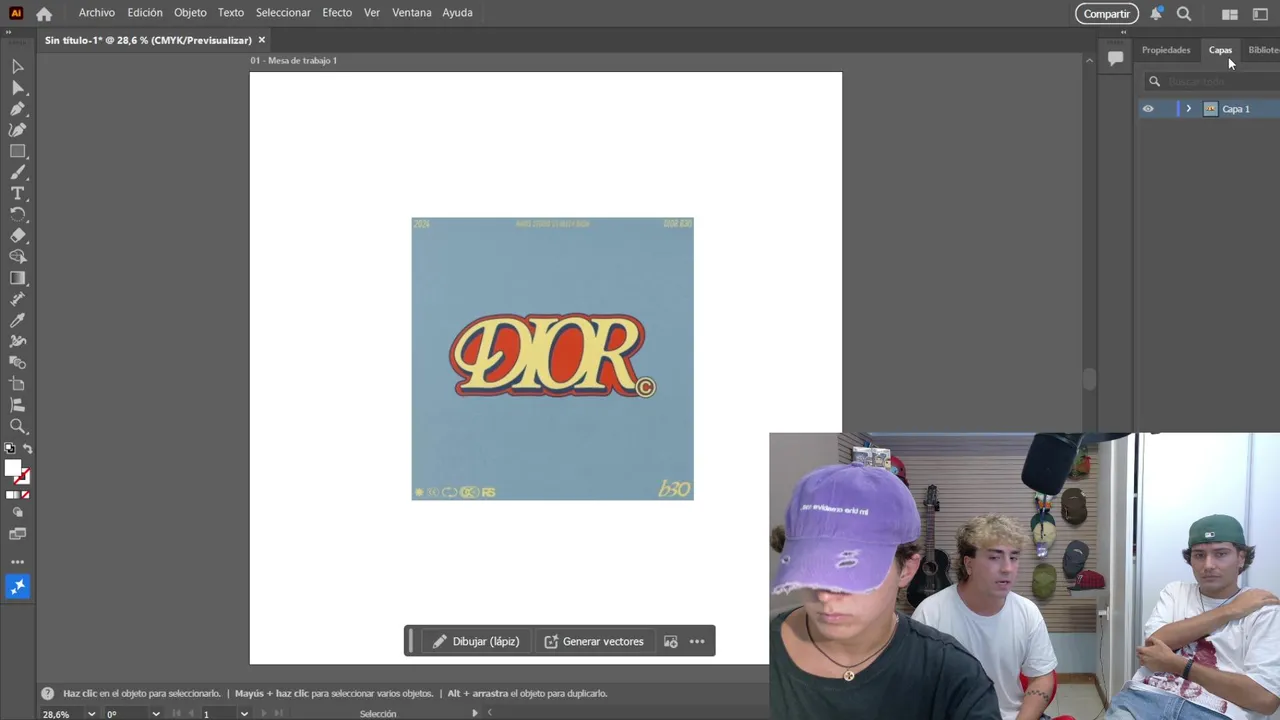The image size is (1280, 720).
Task: Click the Buscar todo layers search field
Action: click(1214, 82)
